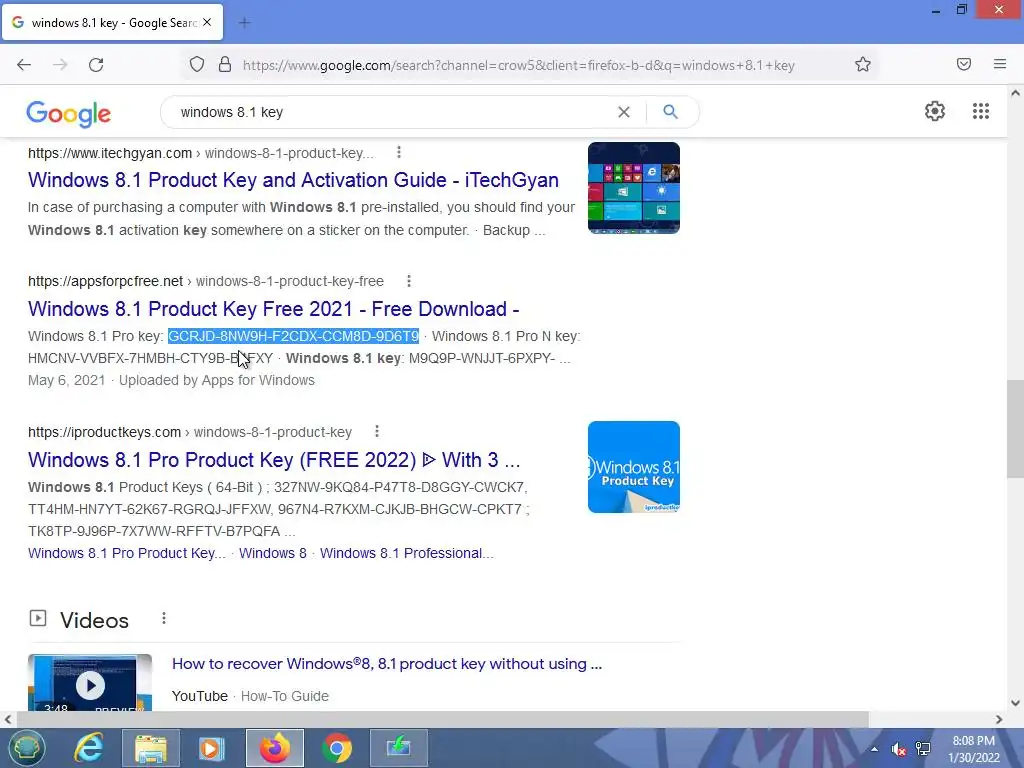The height and width of the screenshot is (768, 1024).
Task: Click the Videos section heading
Action: (x=94, y=620)
